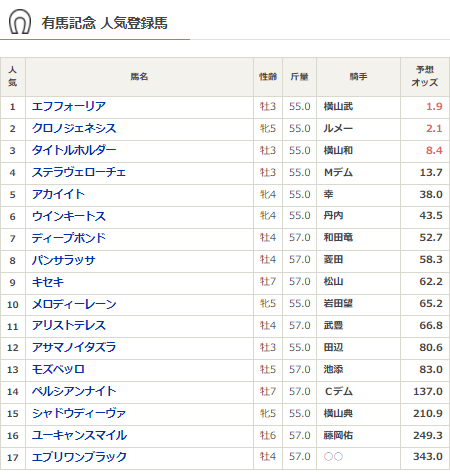The image size is (450, 474).
Task: Open horse link クロノジェネシス
Action: click(74, 128)
